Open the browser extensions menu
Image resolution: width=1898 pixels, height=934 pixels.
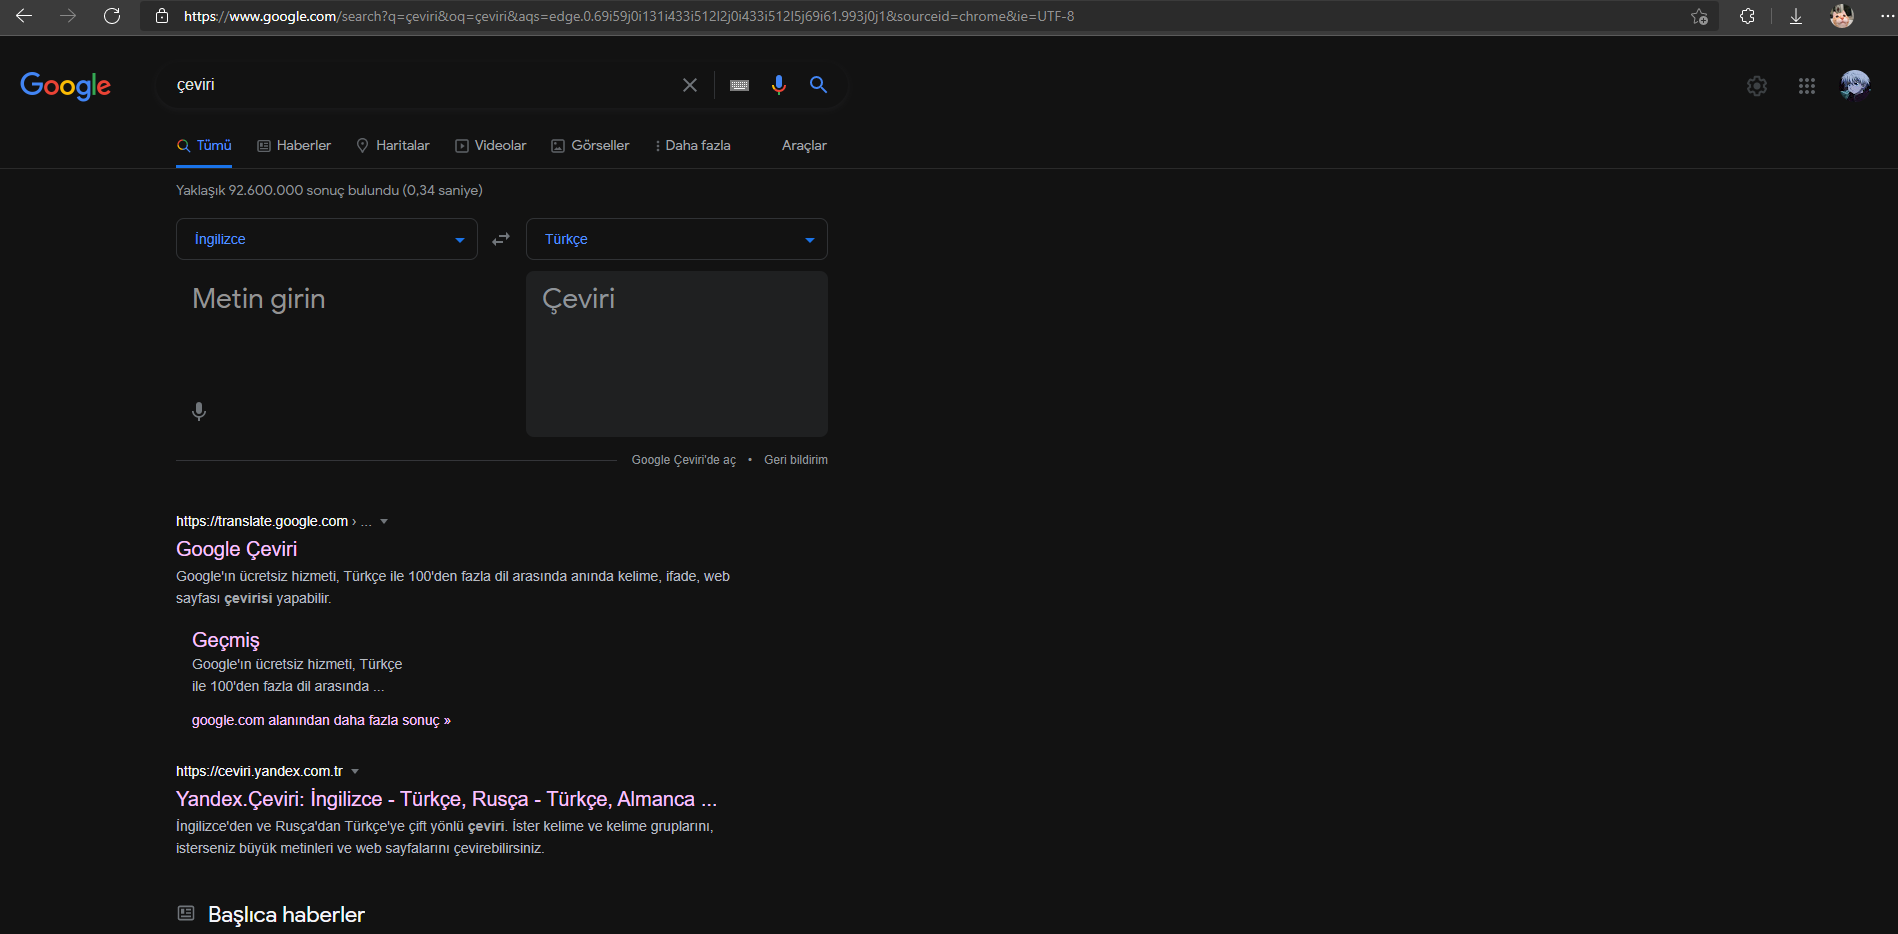point(1747,16)
